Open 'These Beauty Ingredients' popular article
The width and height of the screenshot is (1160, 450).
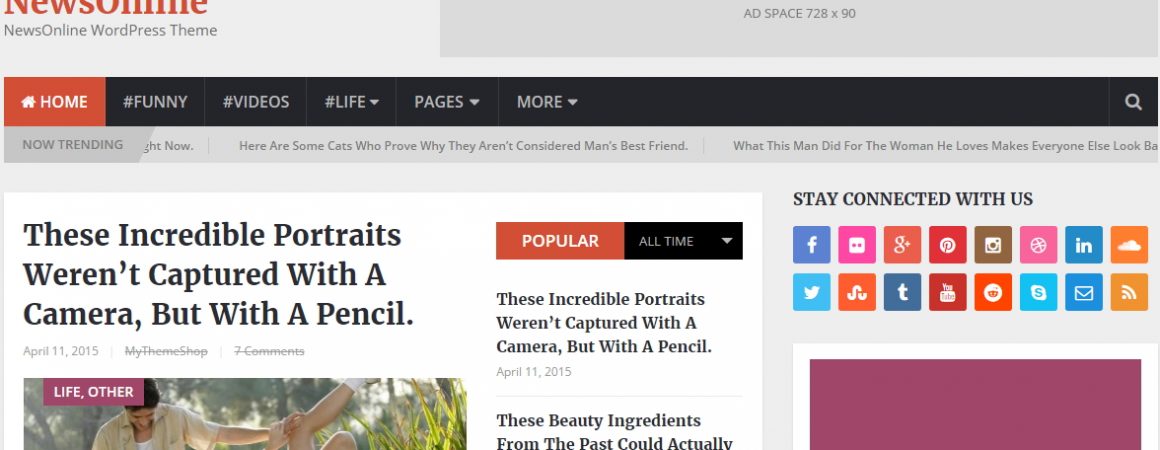614,431
